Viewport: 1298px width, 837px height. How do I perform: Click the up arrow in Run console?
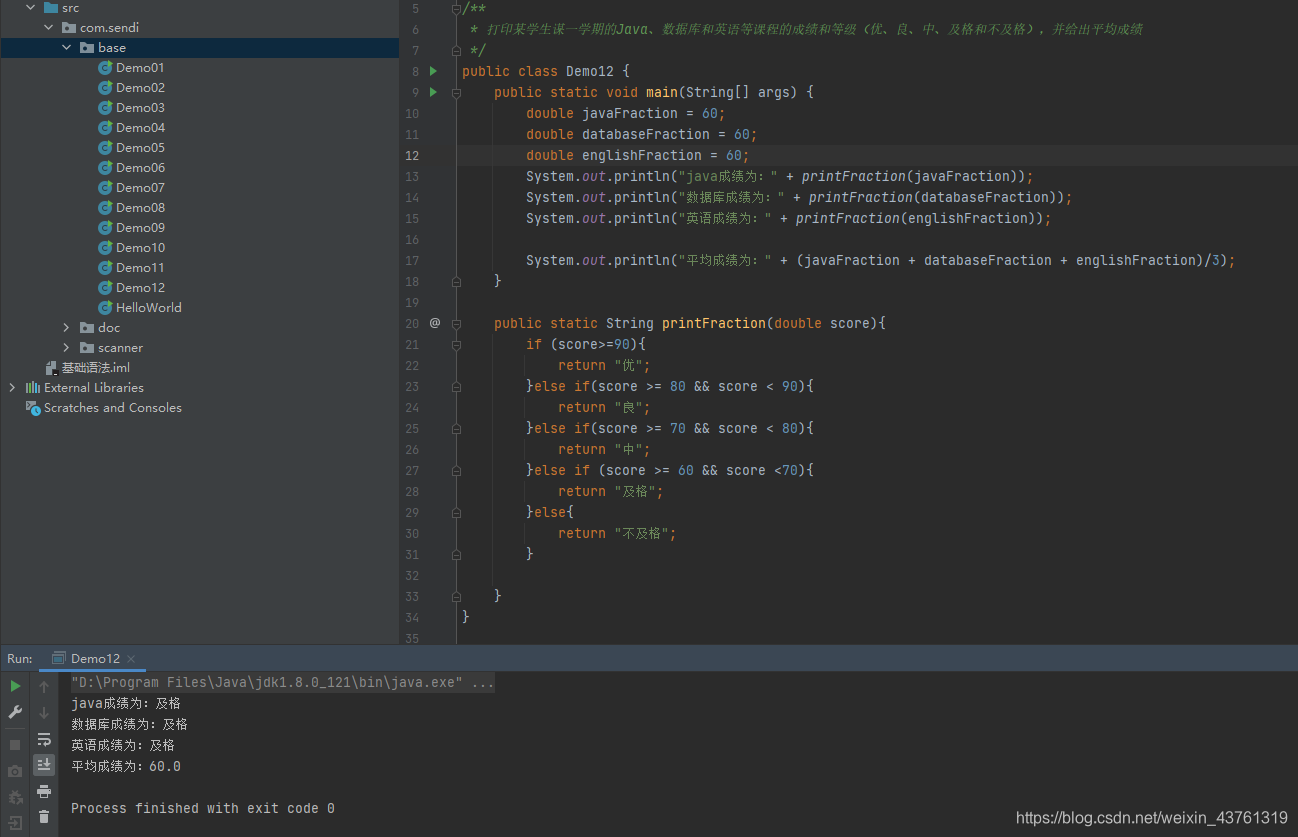(44, 687)
